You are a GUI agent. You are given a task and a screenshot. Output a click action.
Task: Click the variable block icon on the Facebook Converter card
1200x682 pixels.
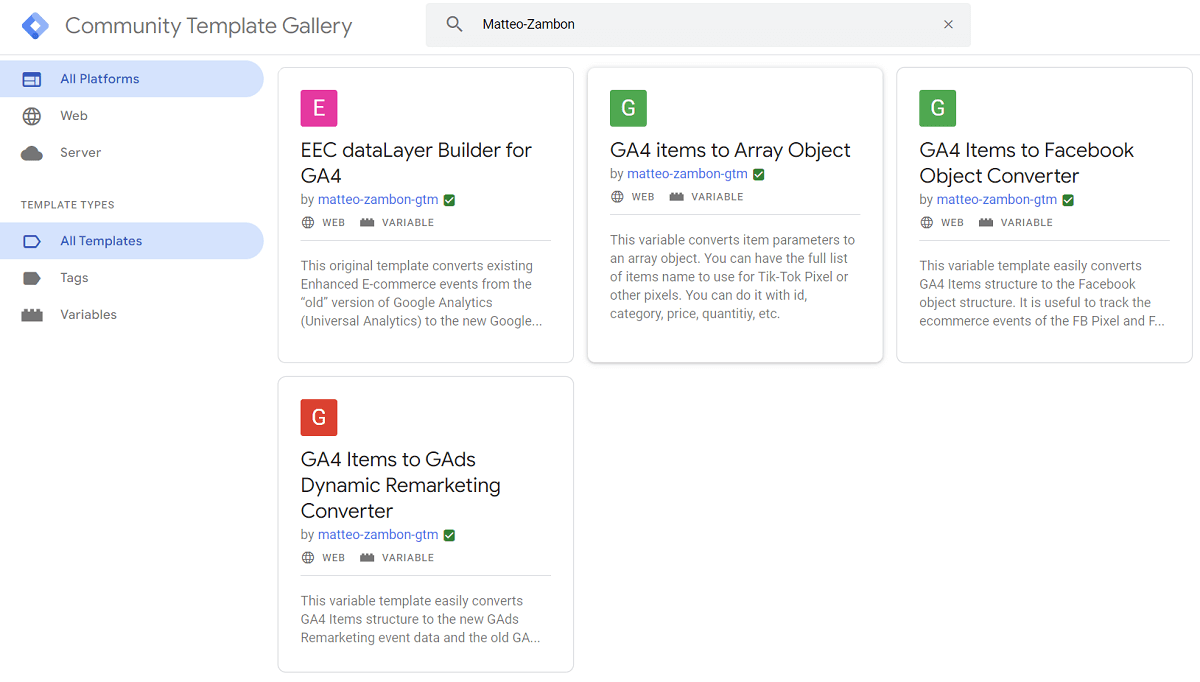click(x=986, y=223)
